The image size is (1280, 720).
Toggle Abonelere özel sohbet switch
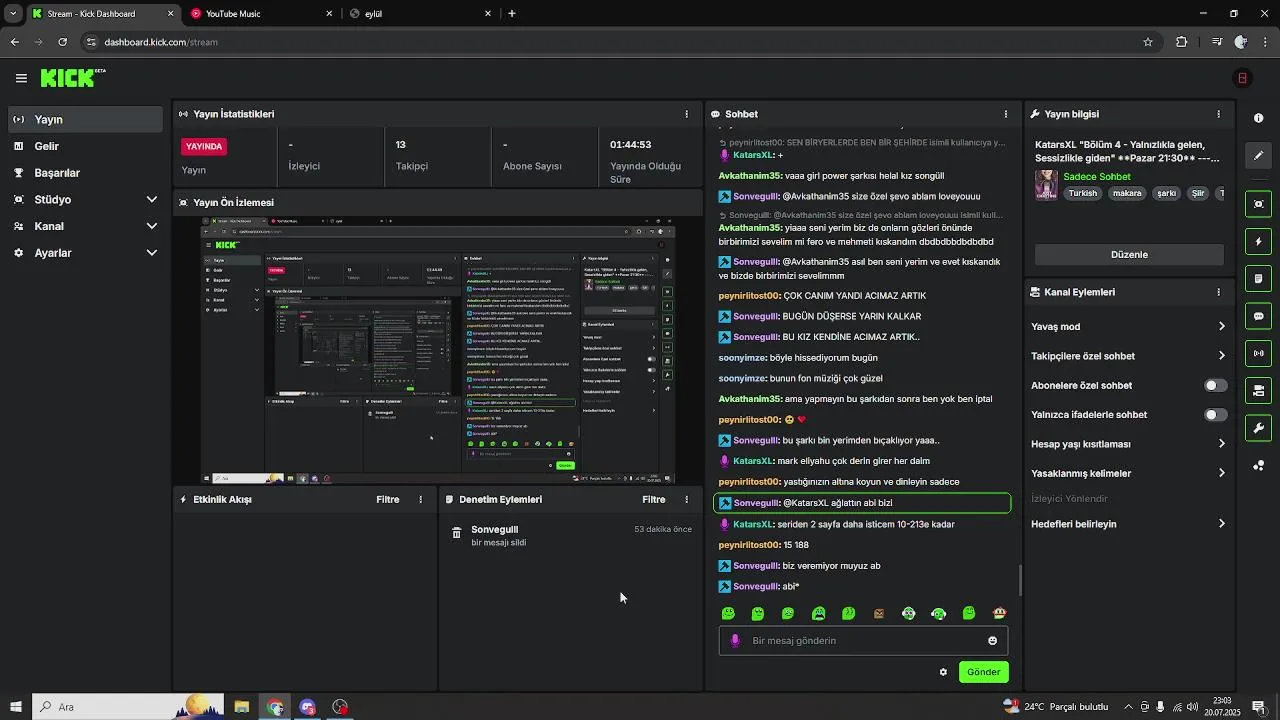(1215, 385)
